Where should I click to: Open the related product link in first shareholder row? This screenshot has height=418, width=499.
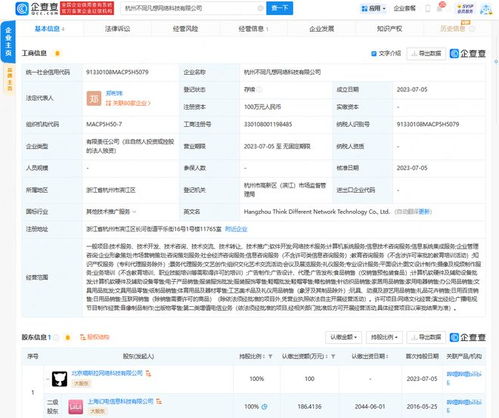coord(464,378)
